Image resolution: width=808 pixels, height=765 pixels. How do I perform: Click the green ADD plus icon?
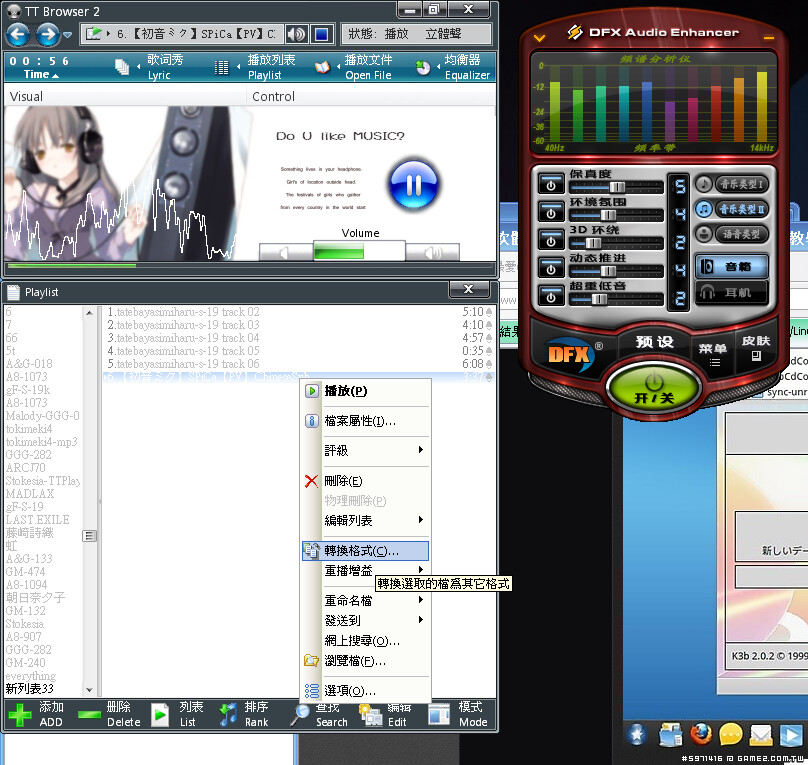(x=20, y=714)
